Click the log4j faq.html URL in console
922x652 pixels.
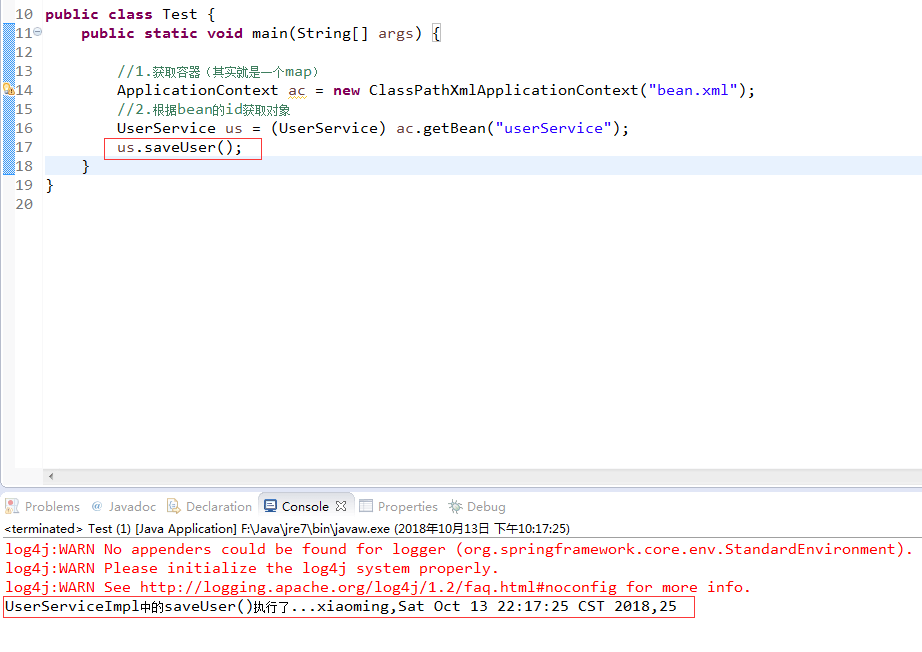(378, 587)
